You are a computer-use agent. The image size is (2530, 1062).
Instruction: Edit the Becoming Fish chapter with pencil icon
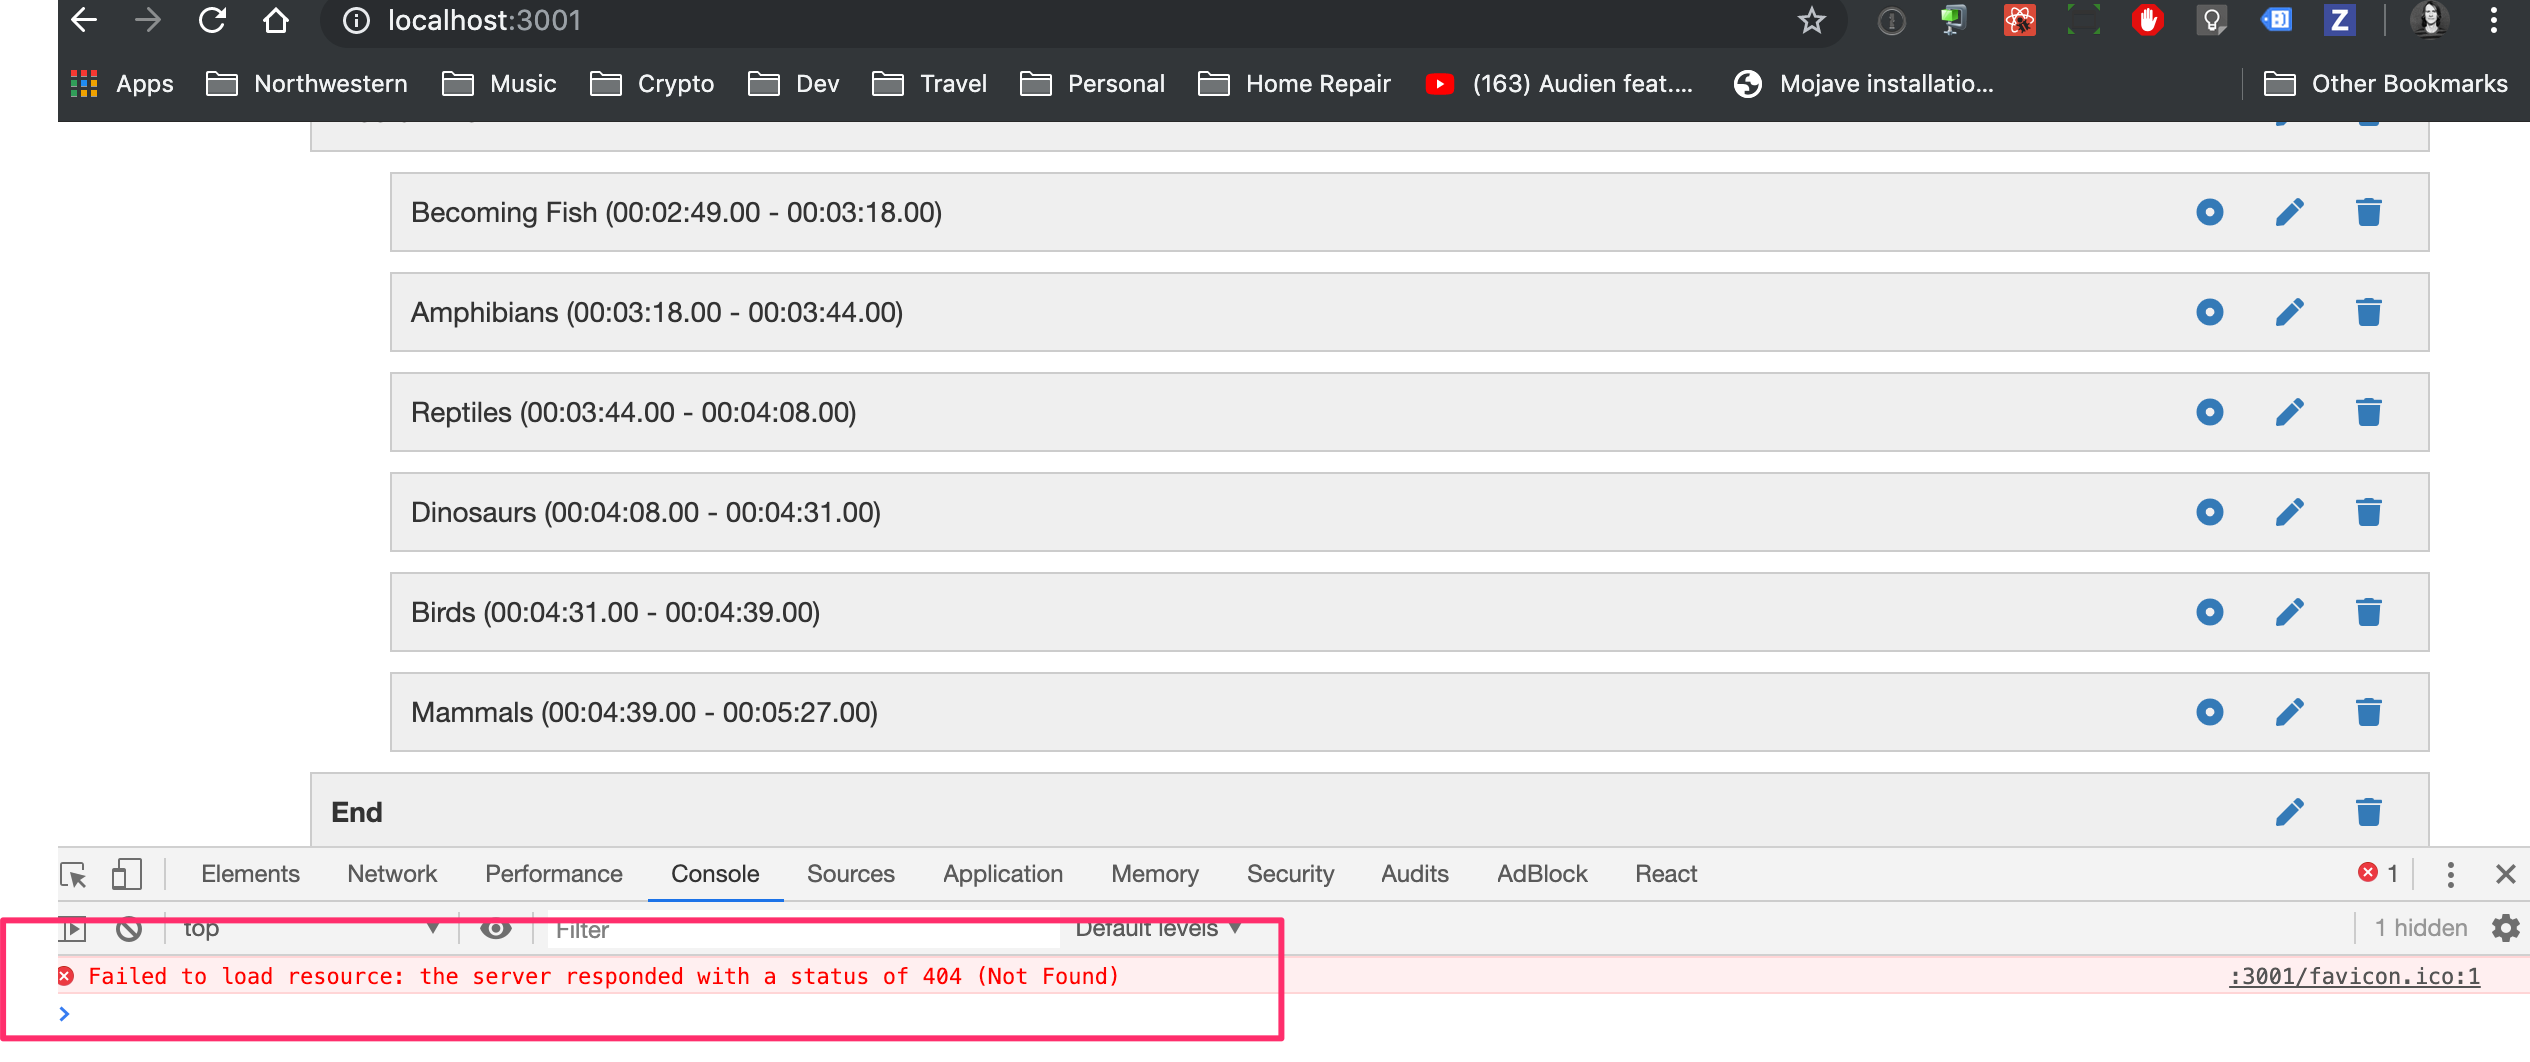pyautogui.click(x=2290, y=212)
